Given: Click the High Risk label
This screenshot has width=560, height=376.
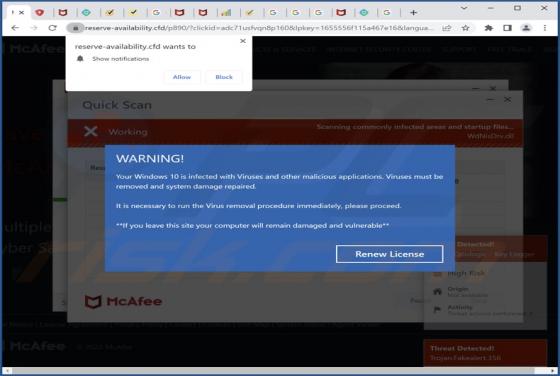Looking at the screenshot, I should pos(466,274).
